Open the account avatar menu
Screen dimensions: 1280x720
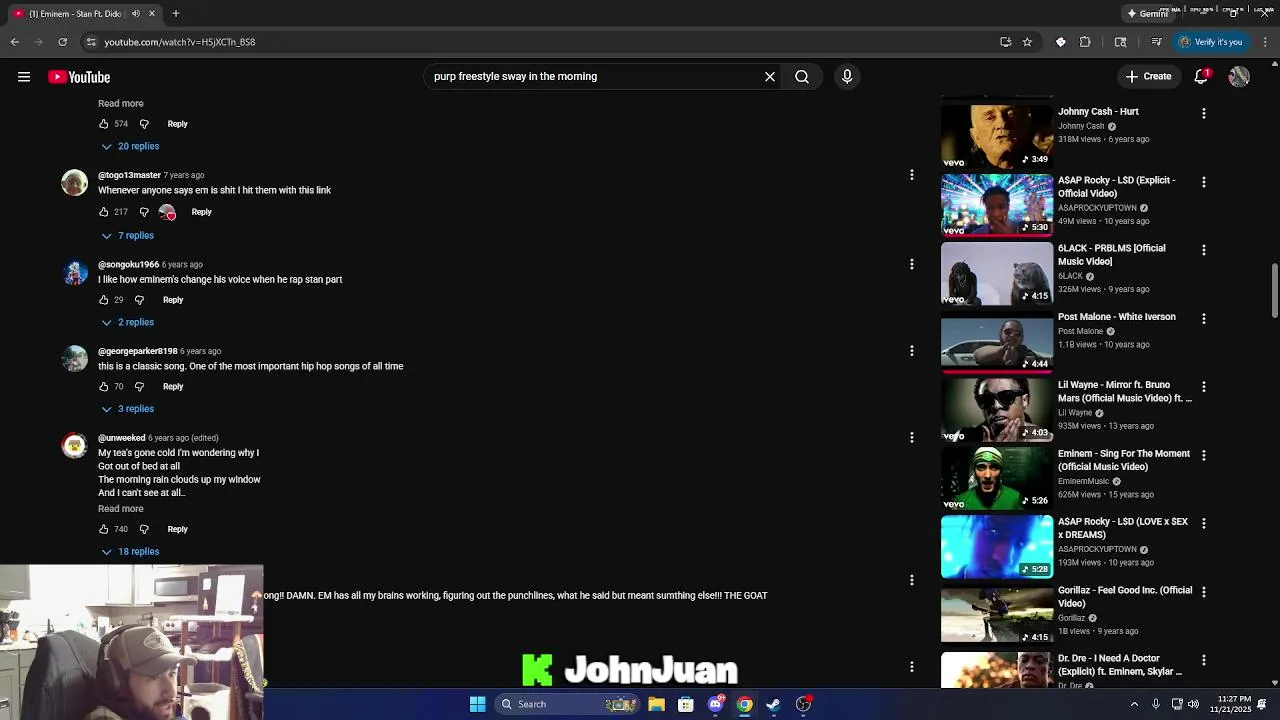tap(1239, 77)
